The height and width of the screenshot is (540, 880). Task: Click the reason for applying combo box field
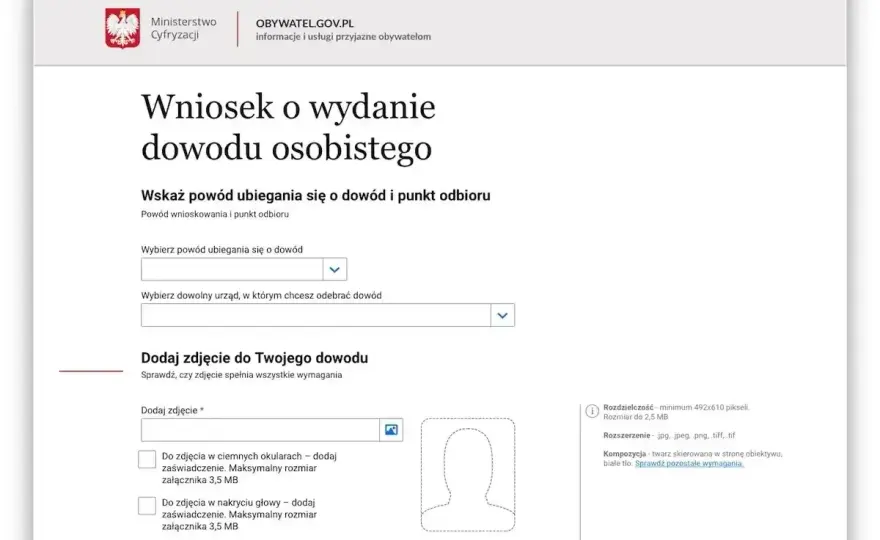244,269
